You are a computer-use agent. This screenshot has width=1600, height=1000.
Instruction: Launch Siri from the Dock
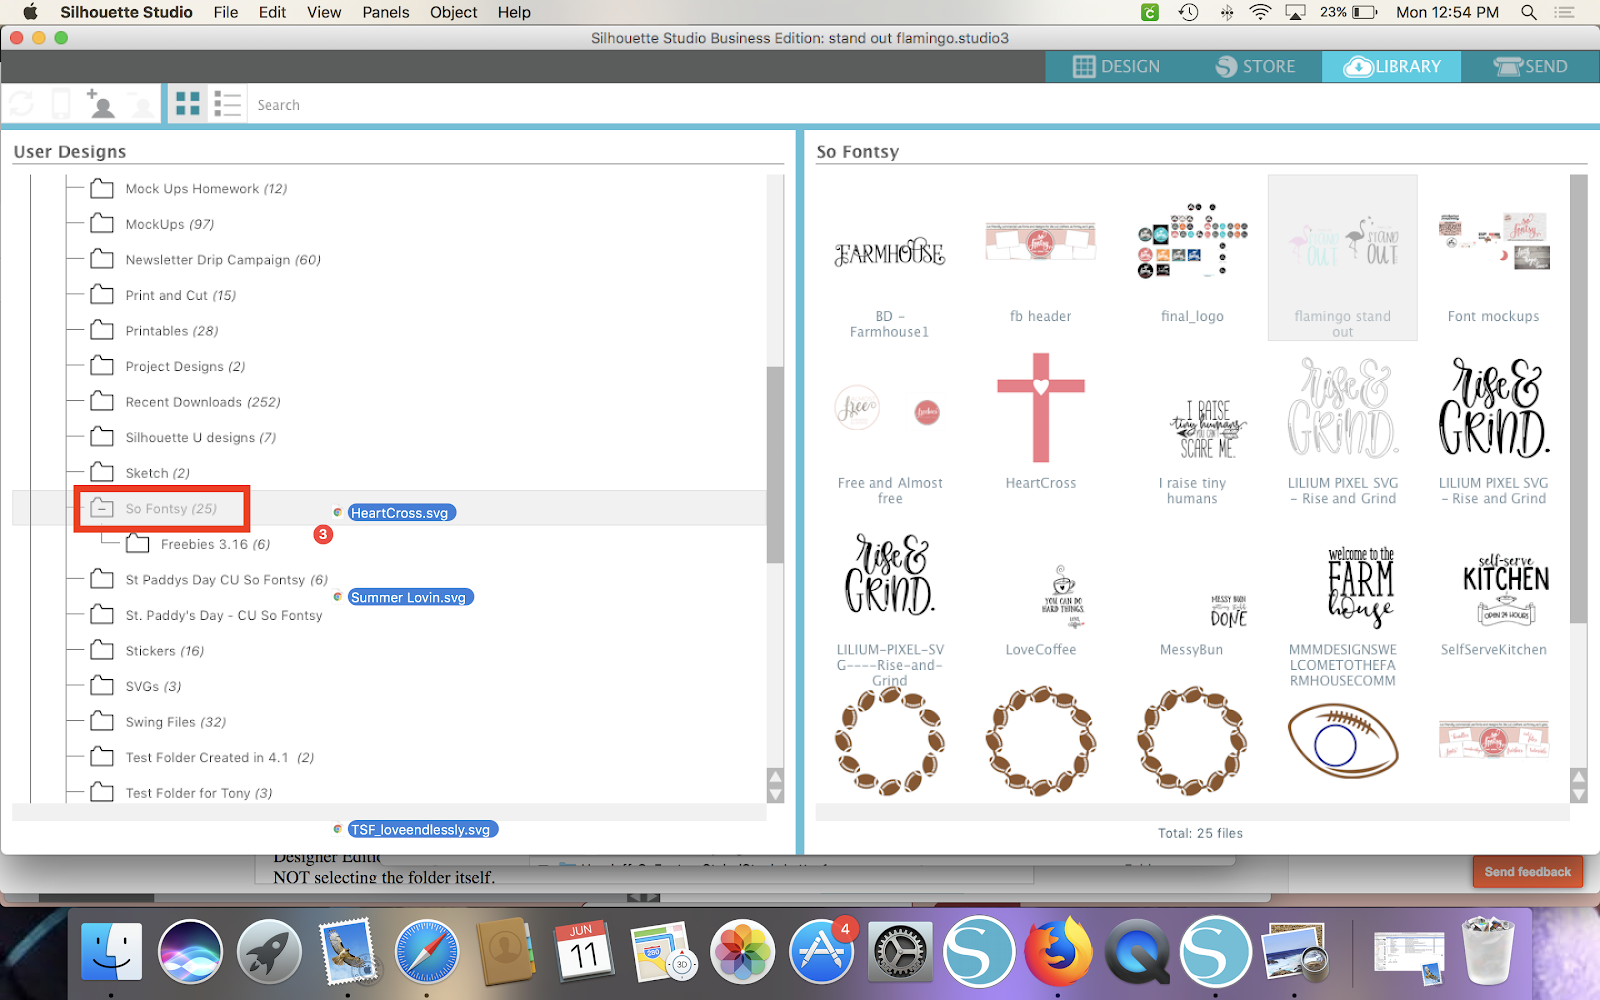click(190, 951)
